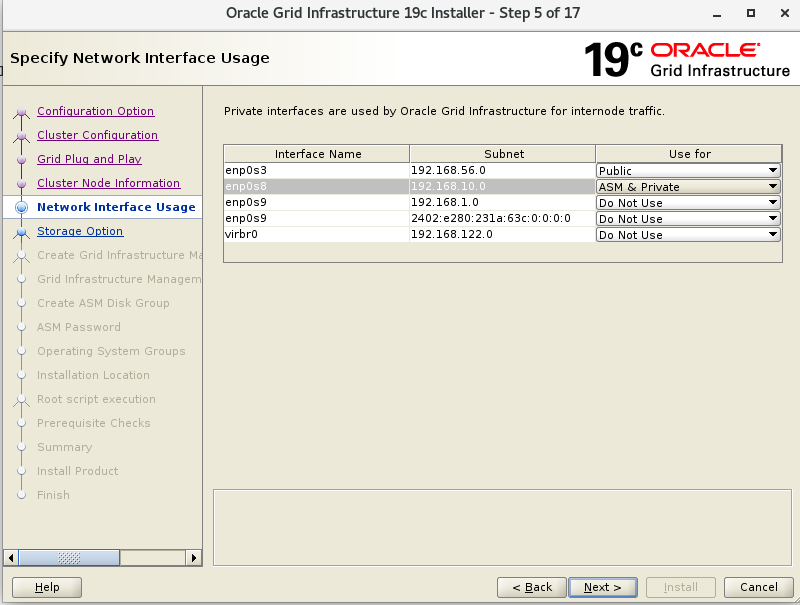The image size is (800, 605).
Task: Open Use for dropdown for IPv6 enp0s9 row
Action: pyautogui.click(x=688, y=219)
